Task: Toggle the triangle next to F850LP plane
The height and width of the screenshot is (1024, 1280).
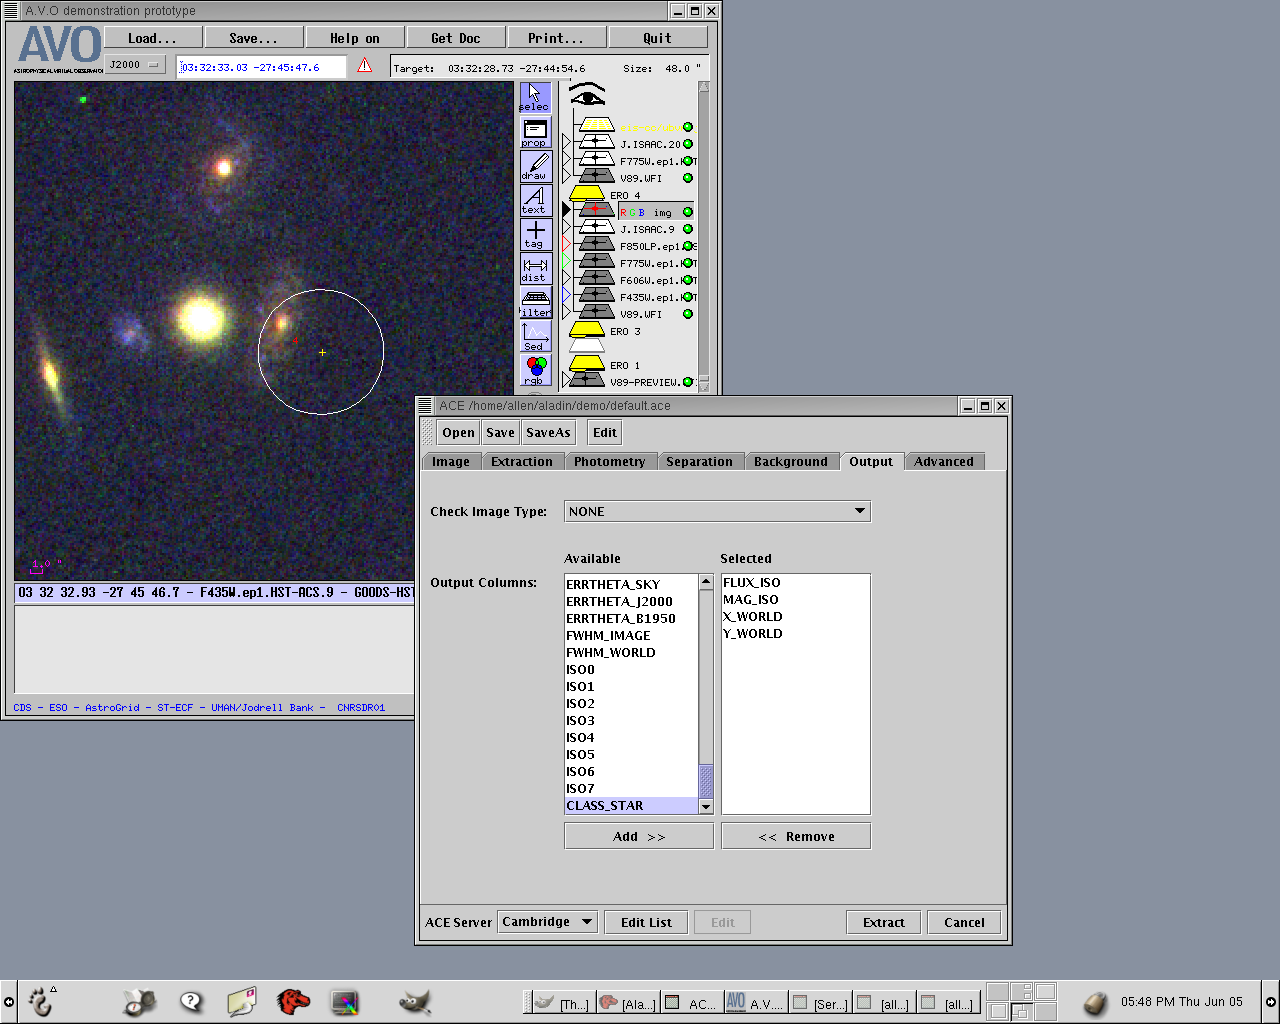Action: pos(566,244)
